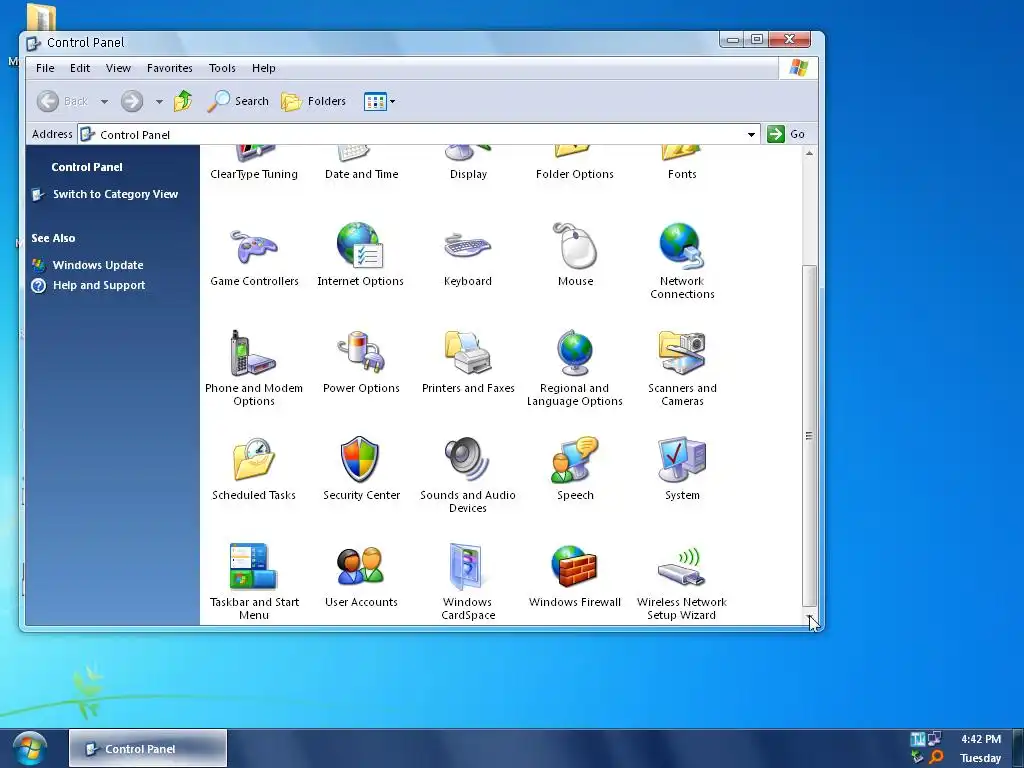Screen dimensions: 1024x768
Task: Open Windows CardSpace icon
Action: (x=466, y=566)
